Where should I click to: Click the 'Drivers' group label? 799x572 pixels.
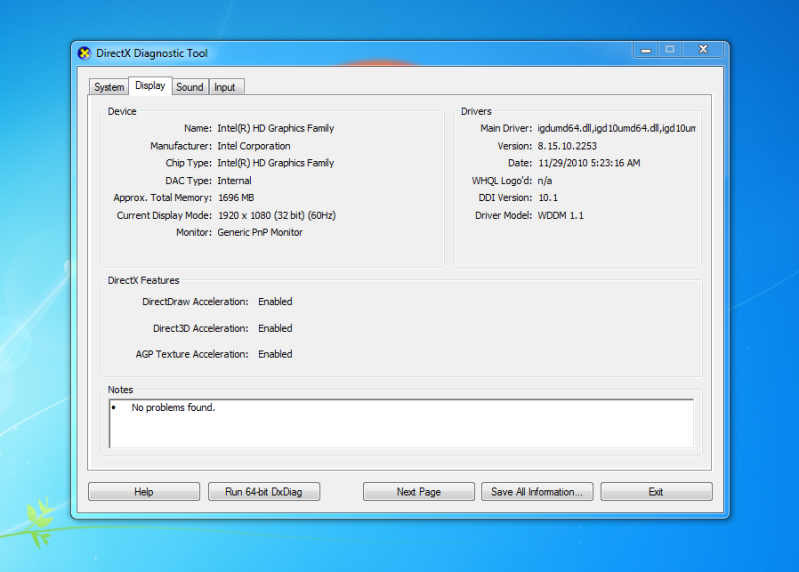click(476, 112)
